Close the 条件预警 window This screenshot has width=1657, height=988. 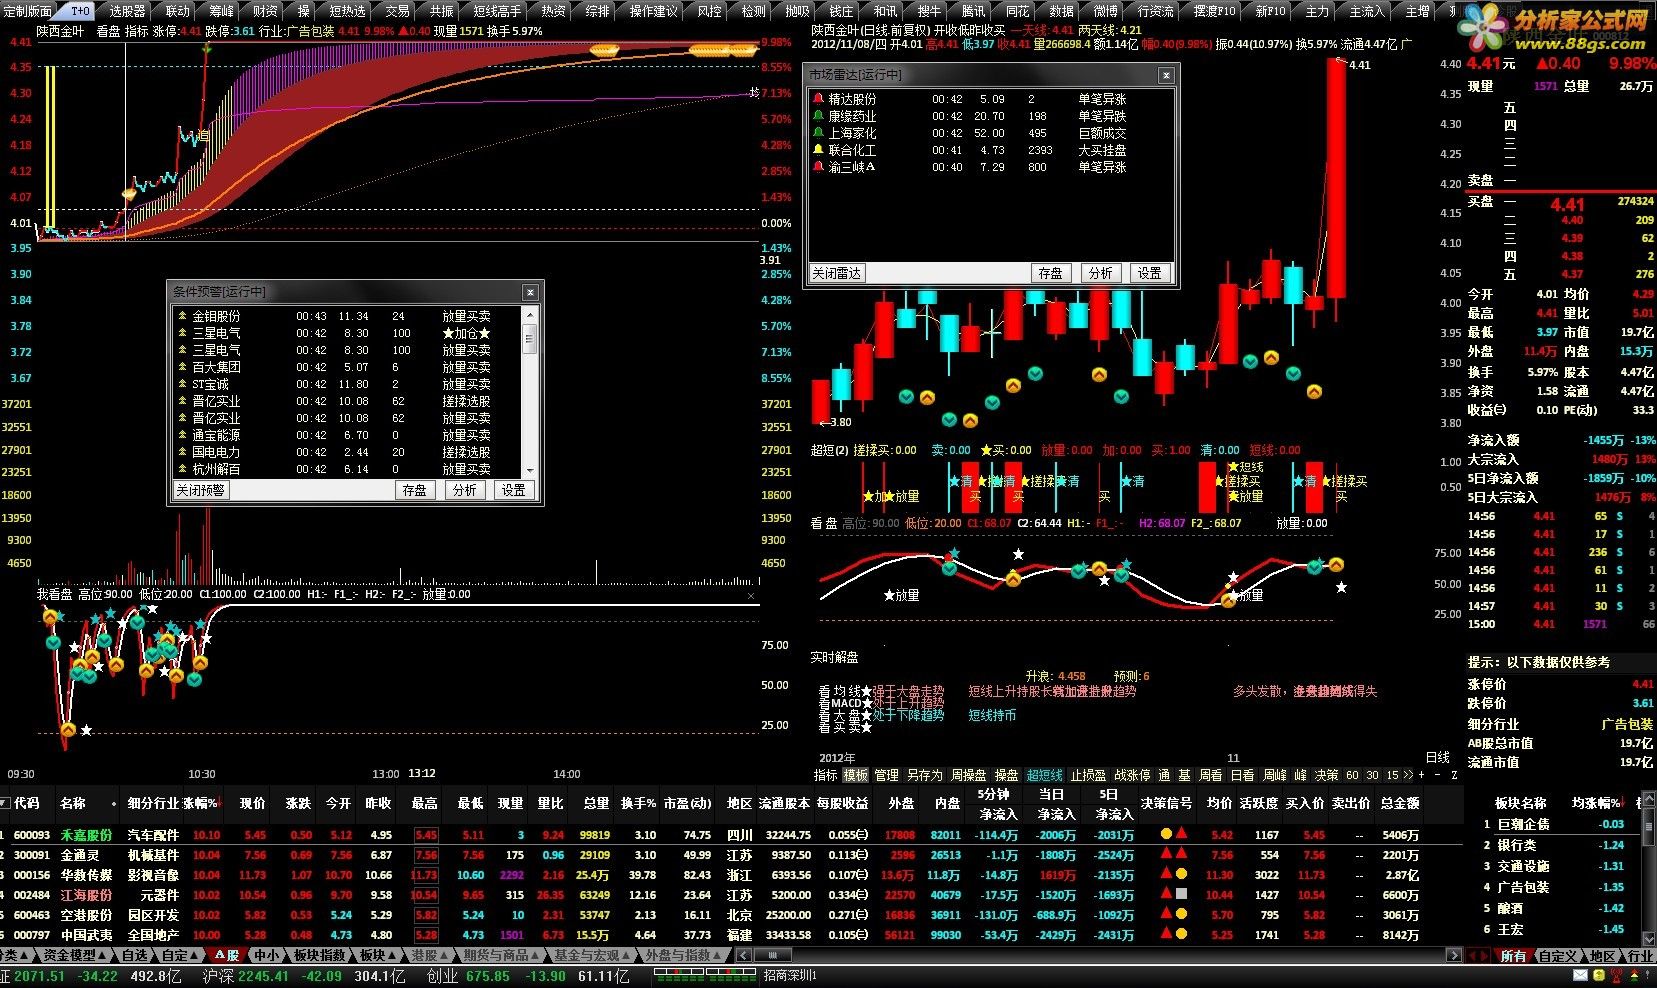click(x=530, y=292)
